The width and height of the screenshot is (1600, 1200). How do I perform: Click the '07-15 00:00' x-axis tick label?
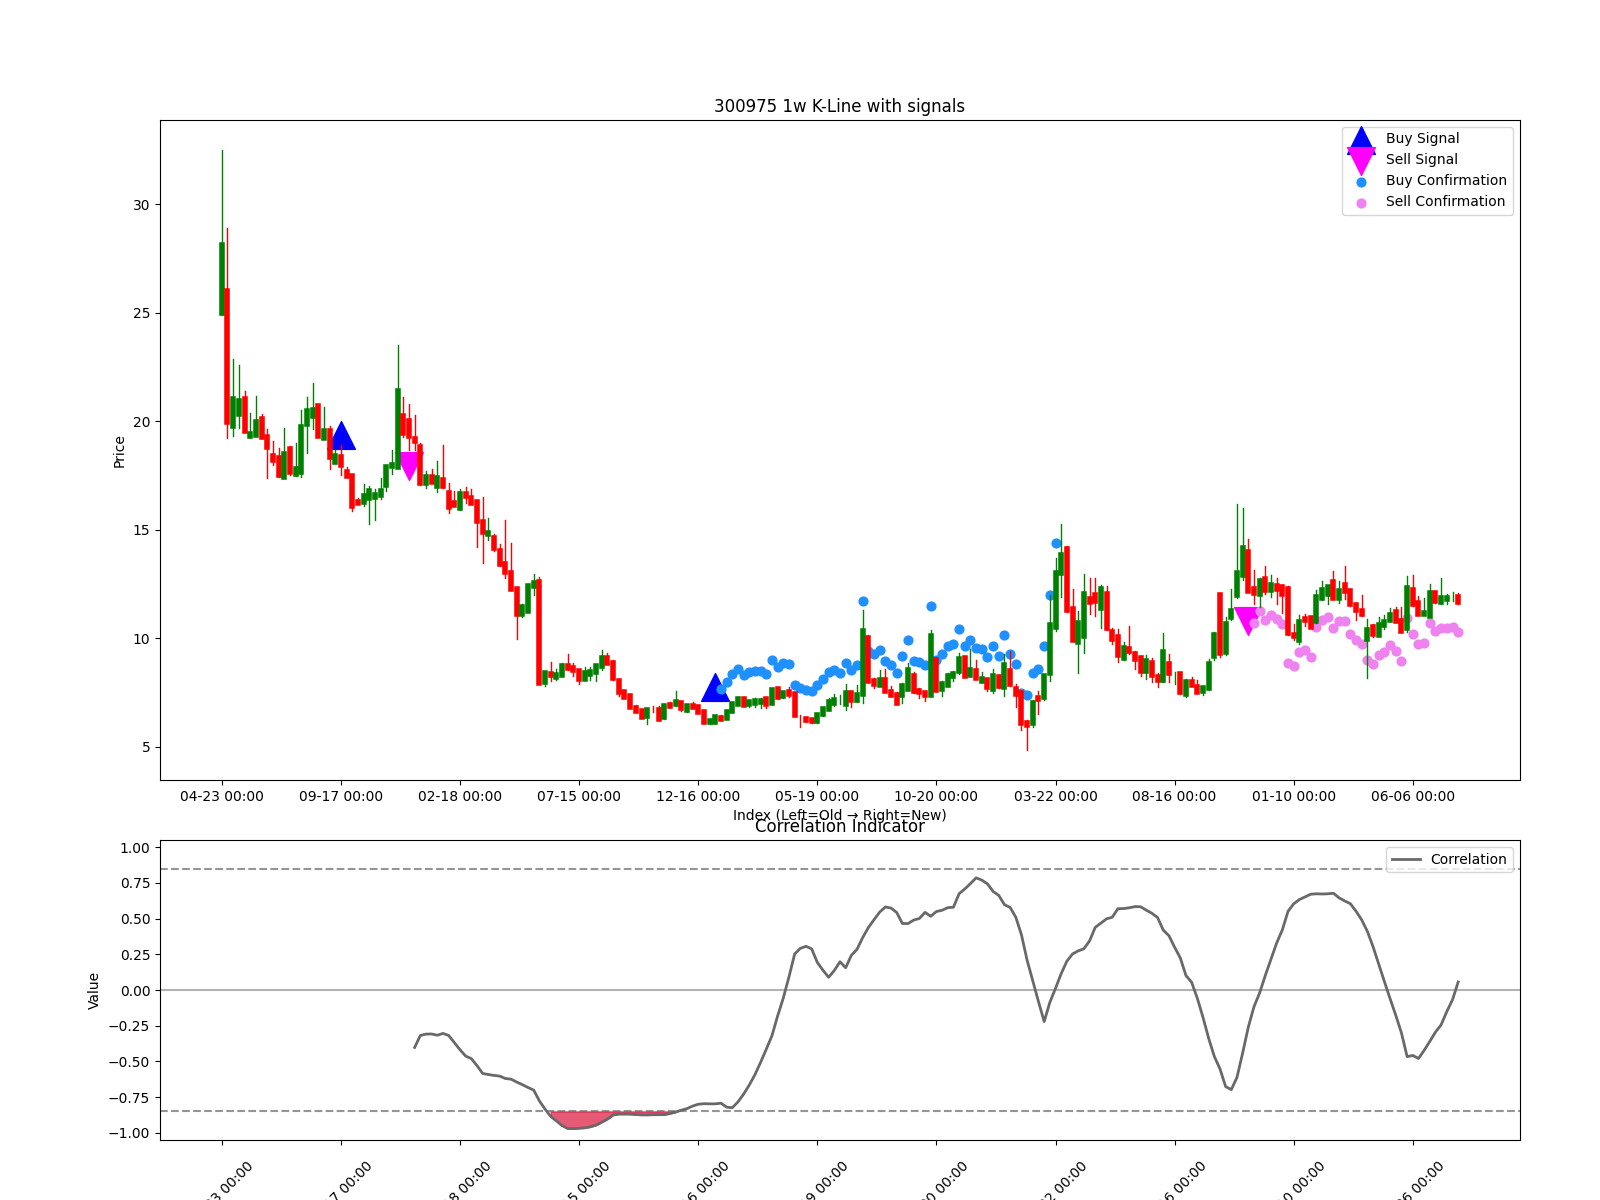(x=579, y=797)
